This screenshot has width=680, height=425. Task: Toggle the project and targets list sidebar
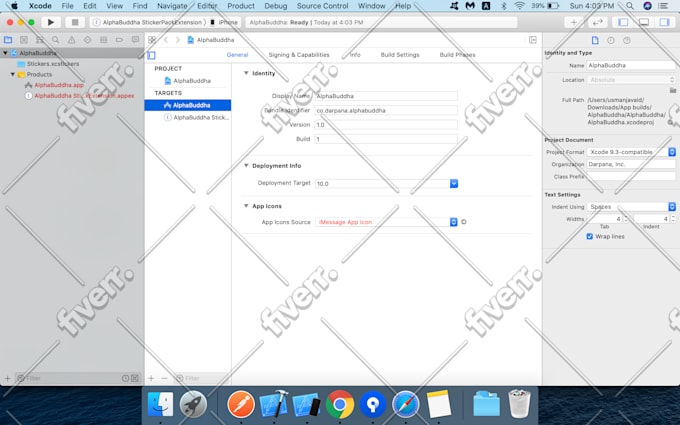coord(151,55)
